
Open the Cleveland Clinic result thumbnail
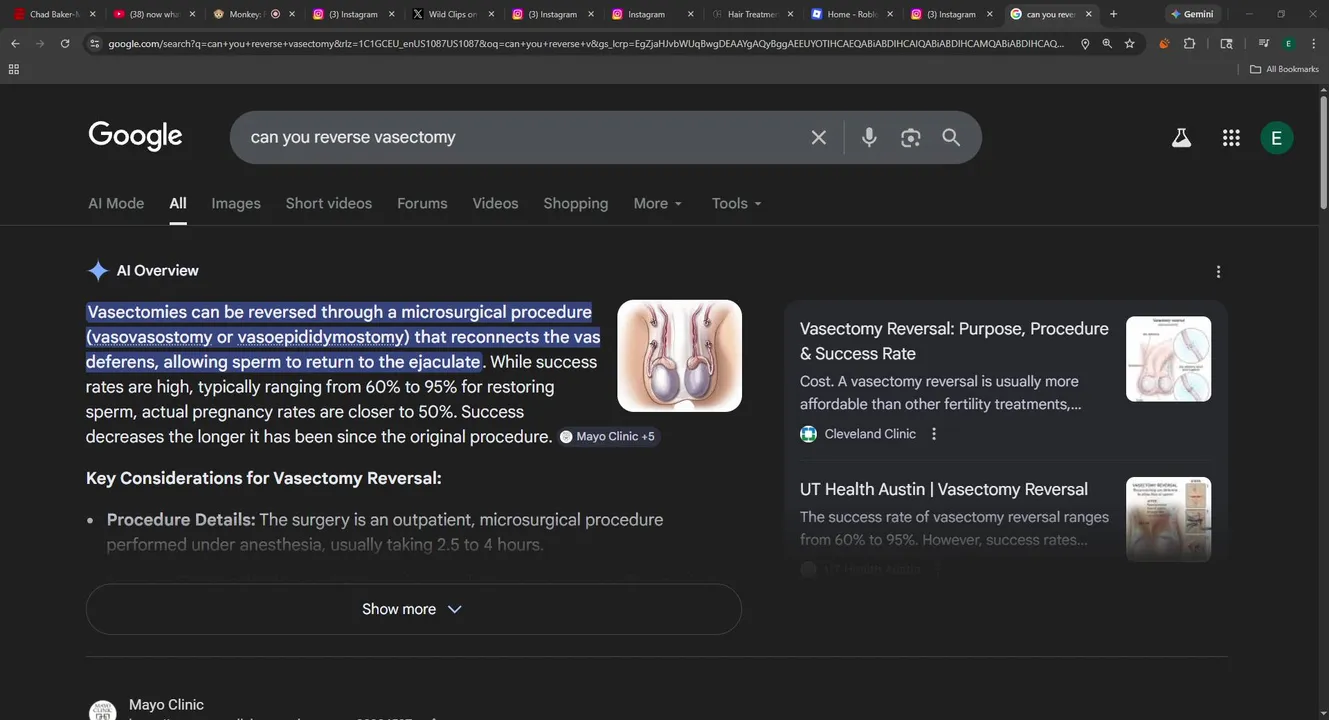(1168, 359)
